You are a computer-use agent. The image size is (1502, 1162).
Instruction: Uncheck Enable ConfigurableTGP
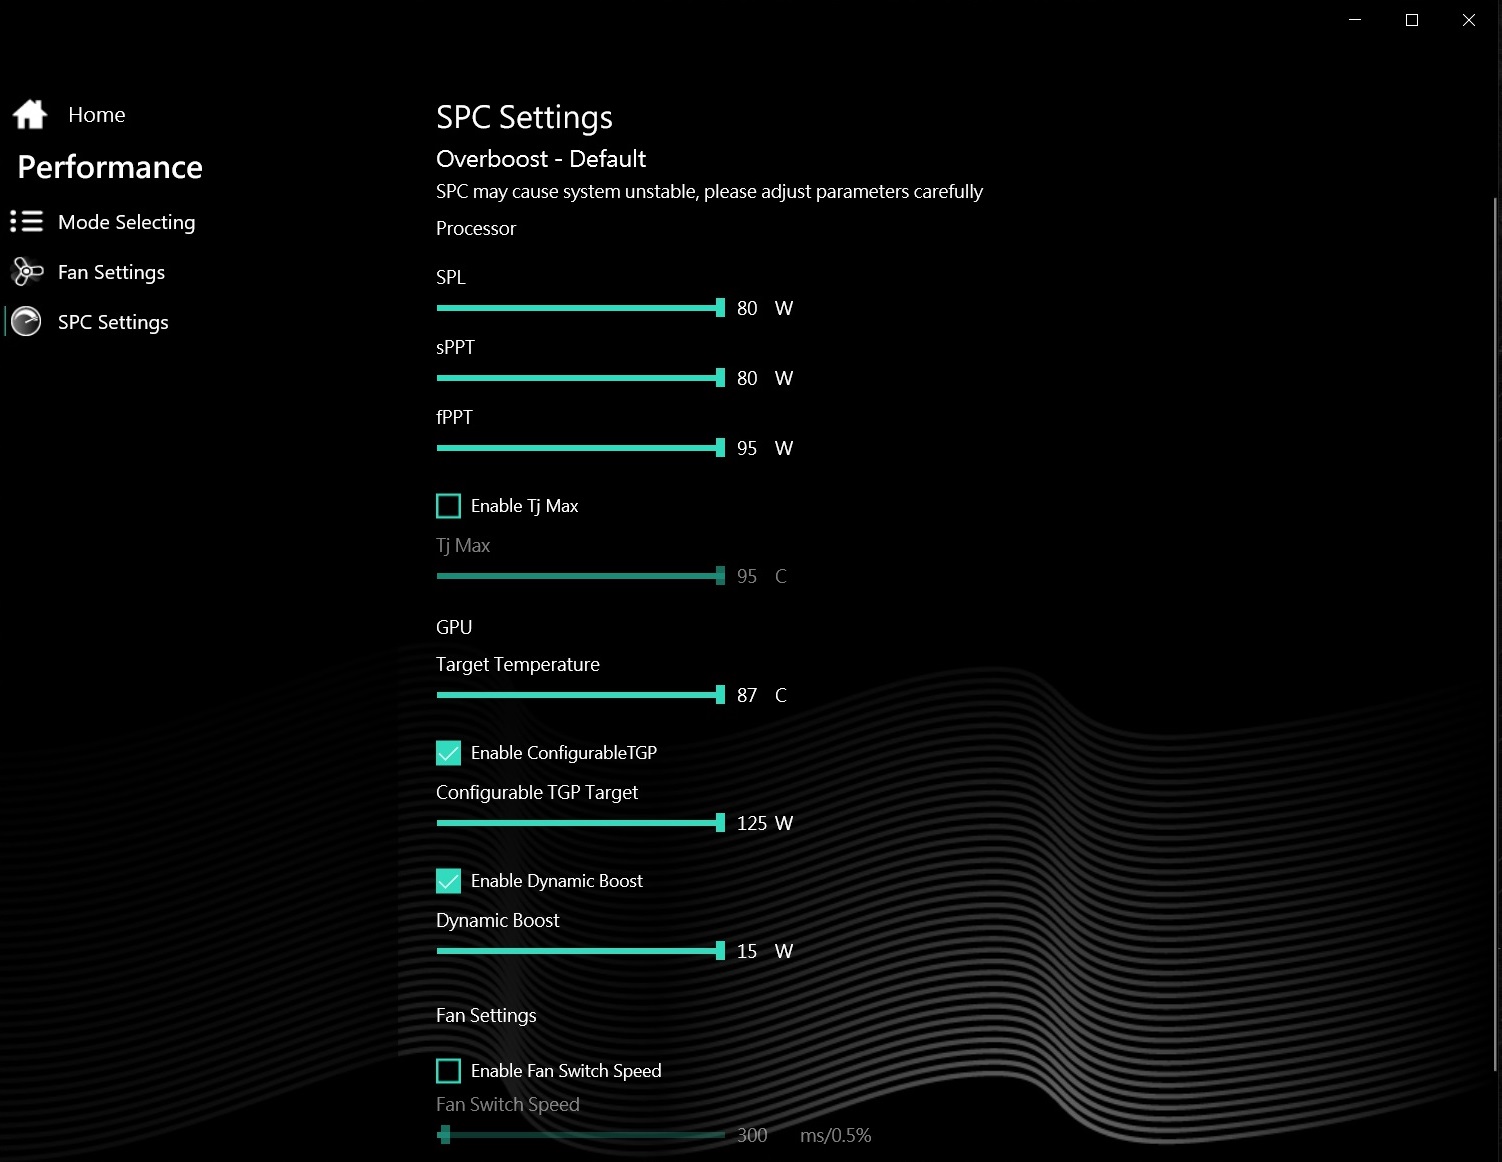[x=449, y=753]
